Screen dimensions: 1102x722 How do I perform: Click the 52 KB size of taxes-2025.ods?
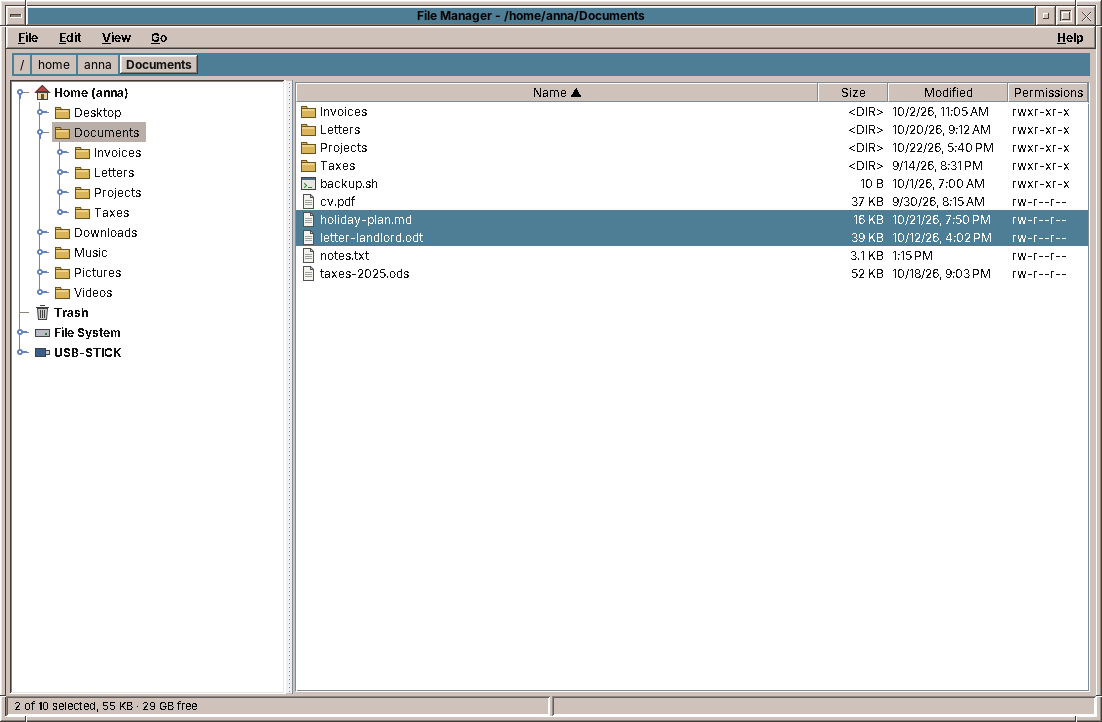(x=867, y=274)
